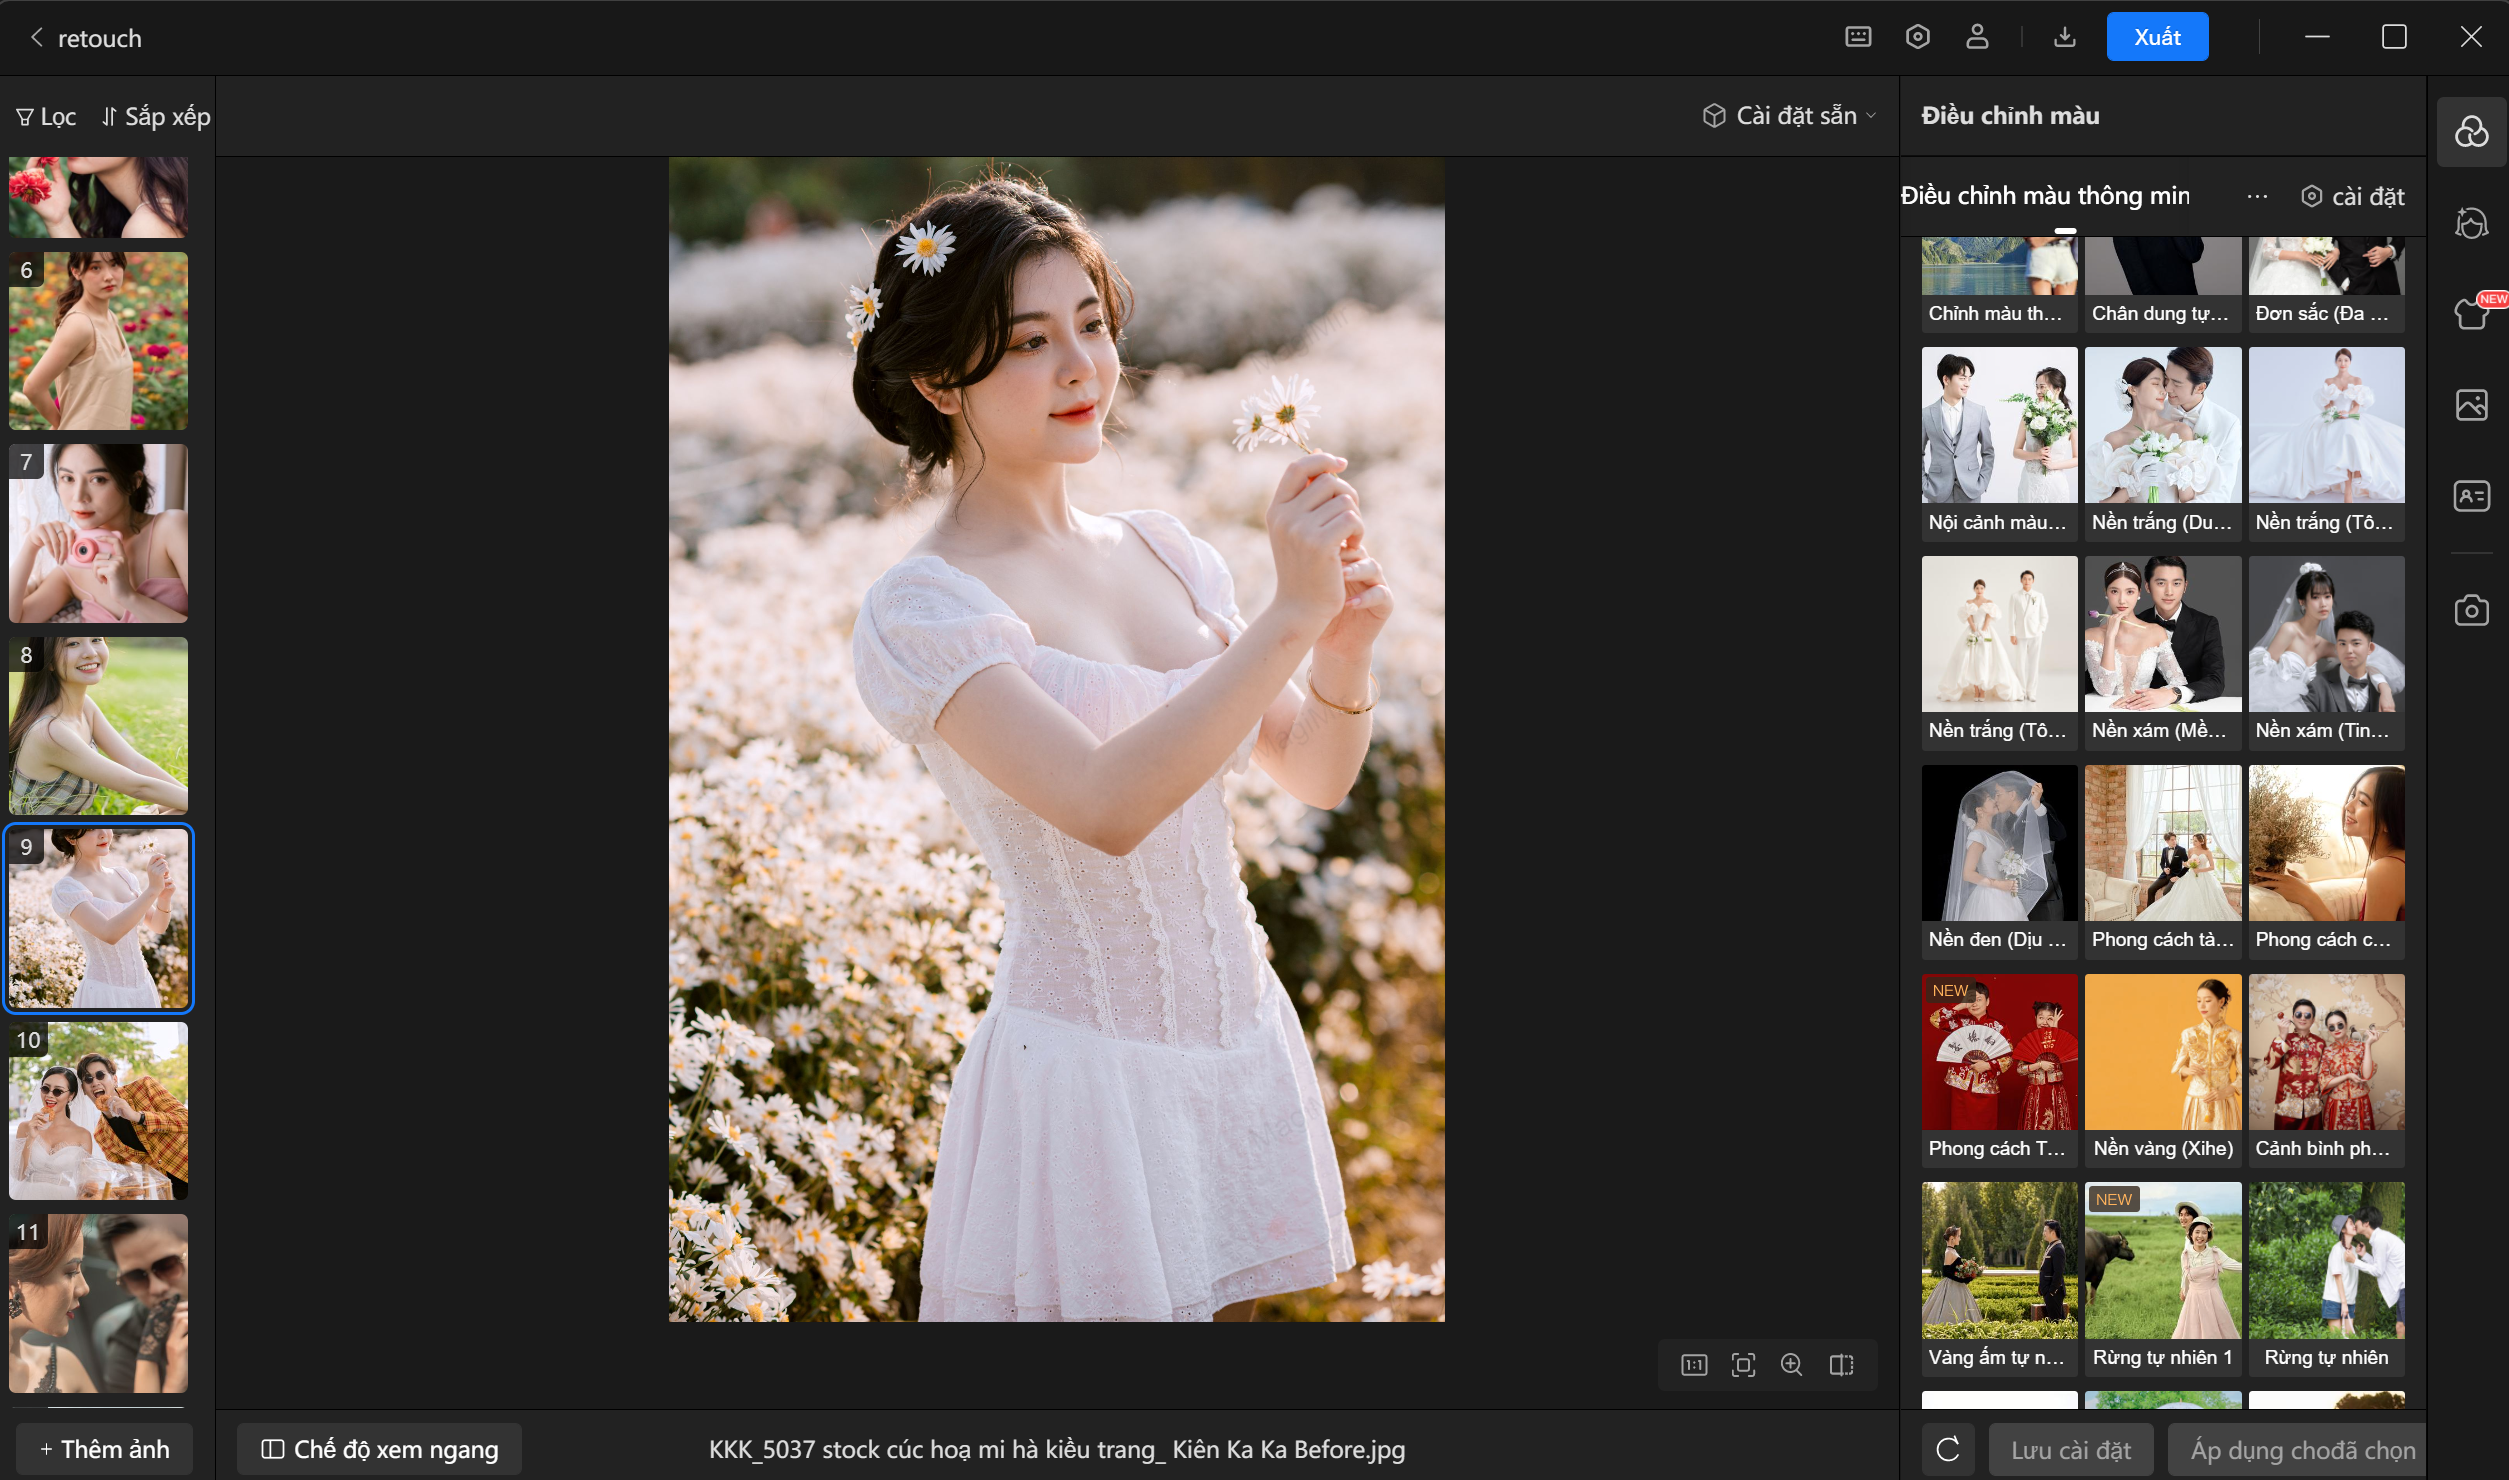
Task: Toggle before/after compare view
Action: (1841, 1365)
